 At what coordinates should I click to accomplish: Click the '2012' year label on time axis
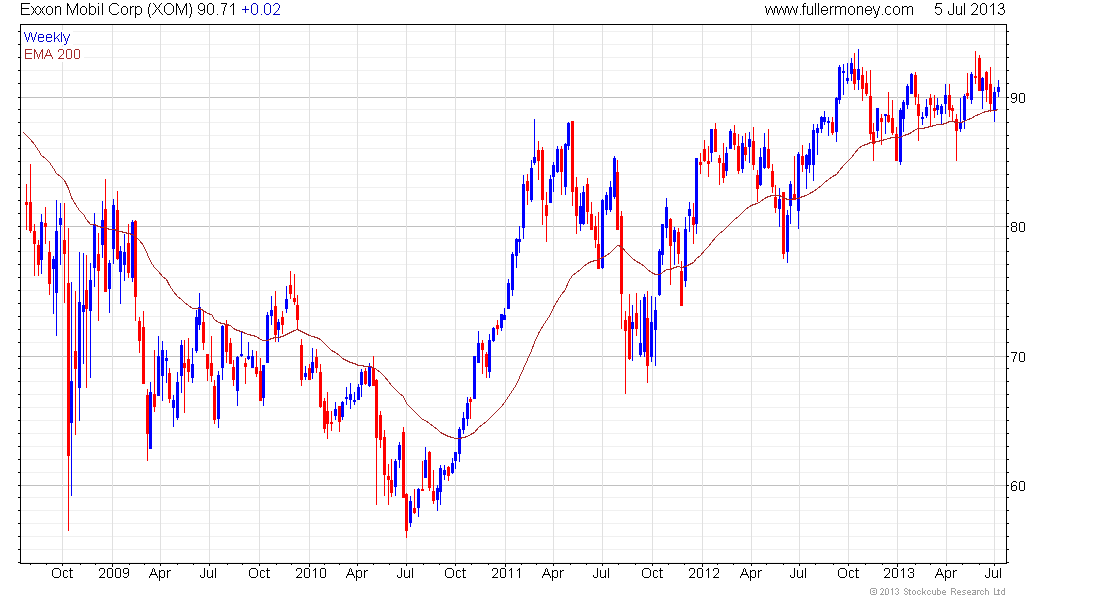(x=704, y=573)
